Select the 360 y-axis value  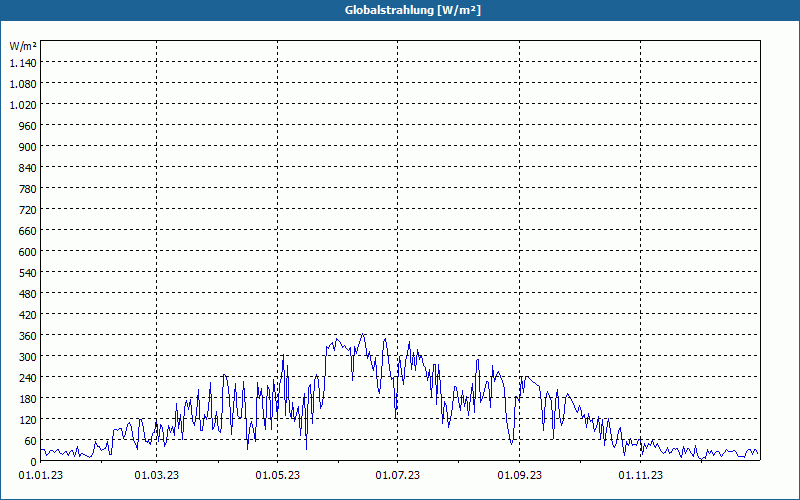pyautogui.click(x=28, y=336)
